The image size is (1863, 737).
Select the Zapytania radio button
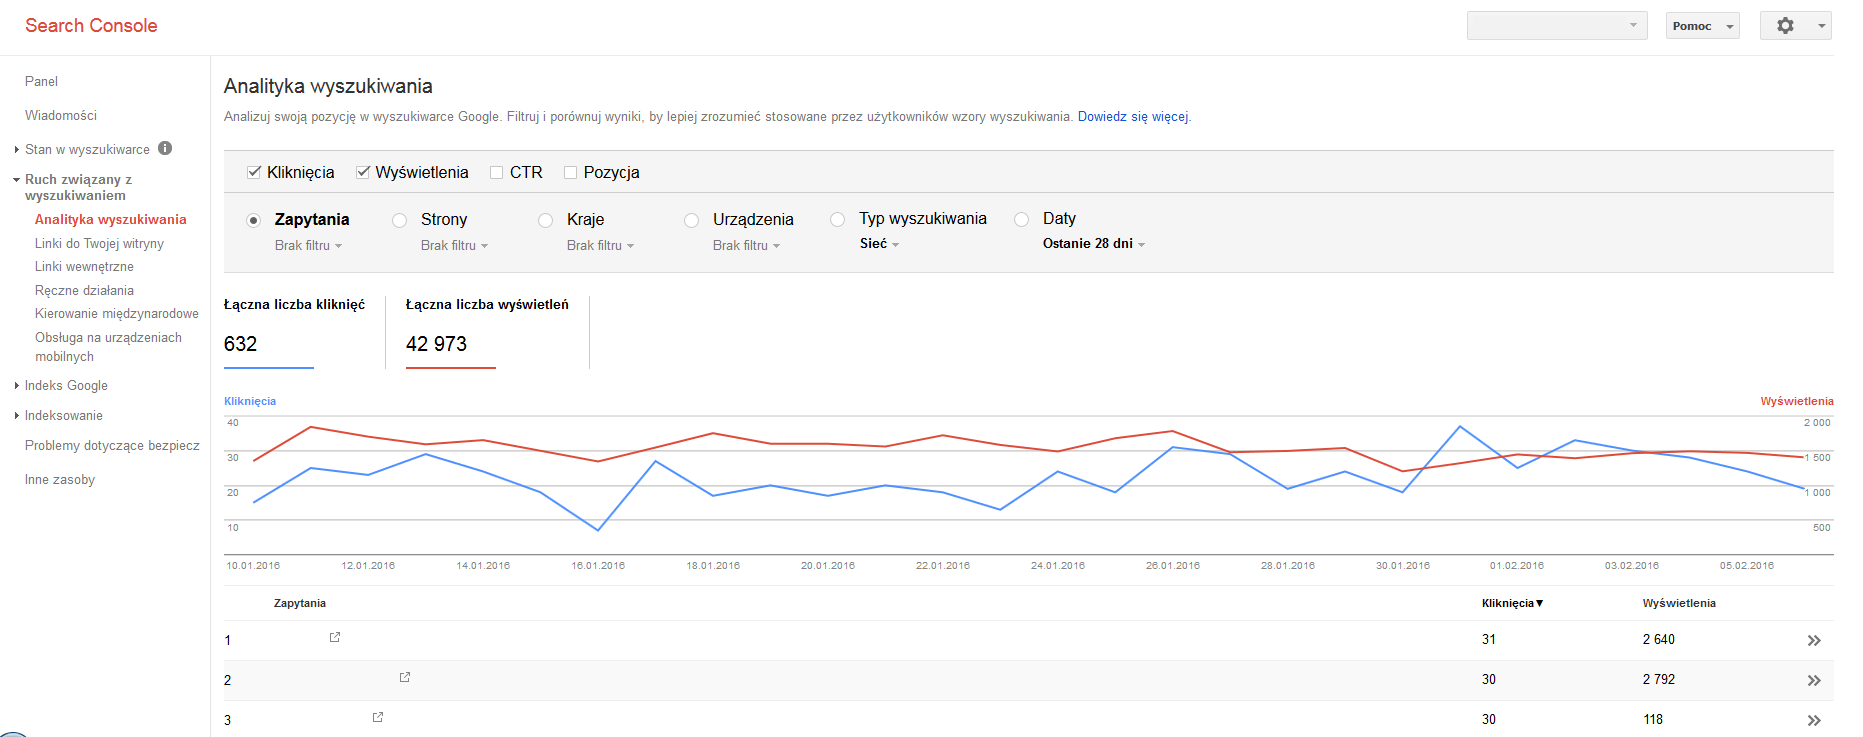pos(254,220)
